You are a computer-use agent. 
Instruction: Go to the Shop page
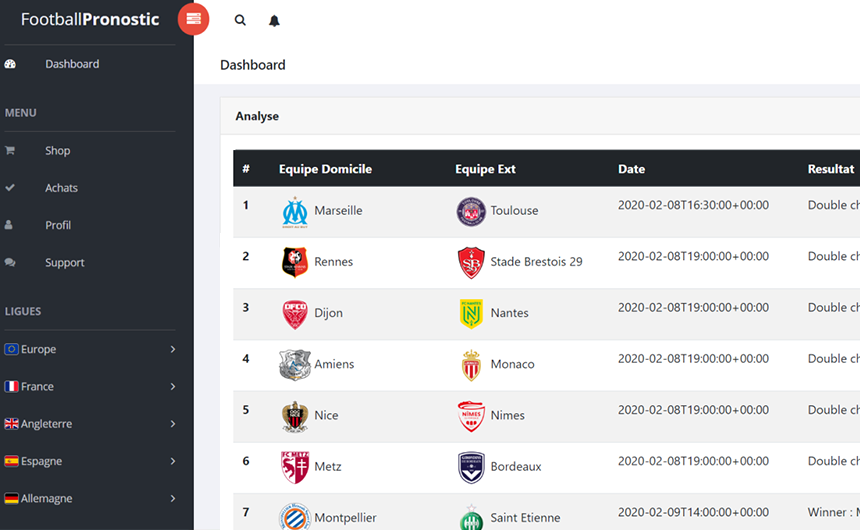pyautogui.click(x=57, y=151)
